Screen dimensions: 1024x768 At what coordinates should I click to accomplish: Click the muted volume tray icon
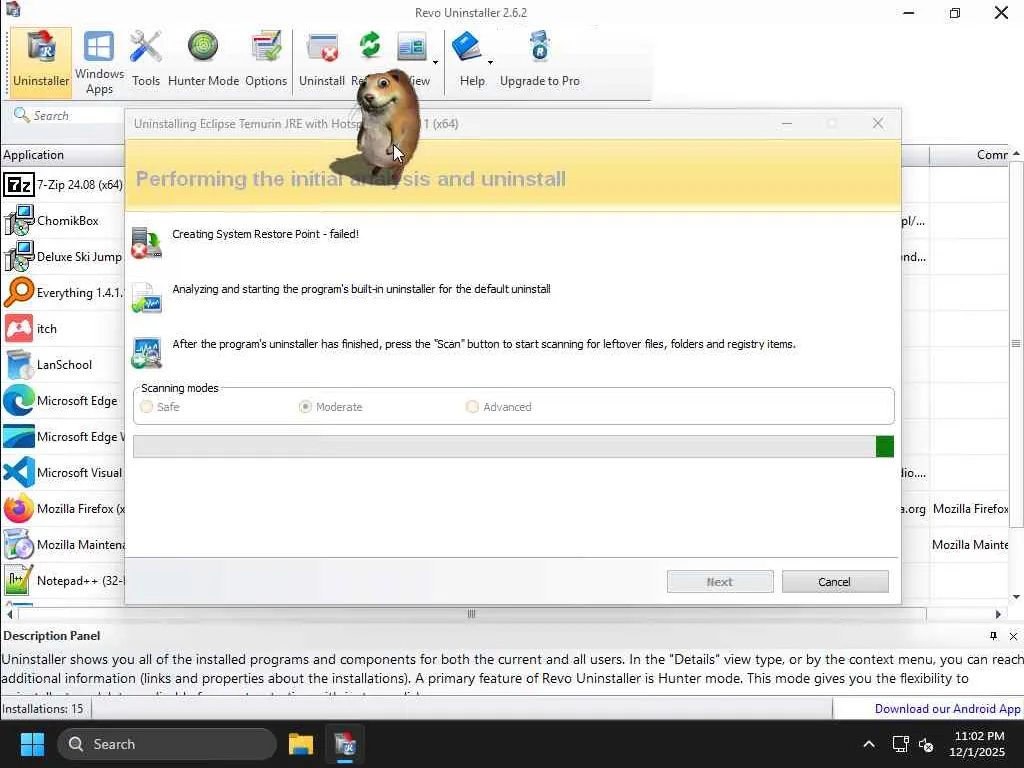coord(926,744)
